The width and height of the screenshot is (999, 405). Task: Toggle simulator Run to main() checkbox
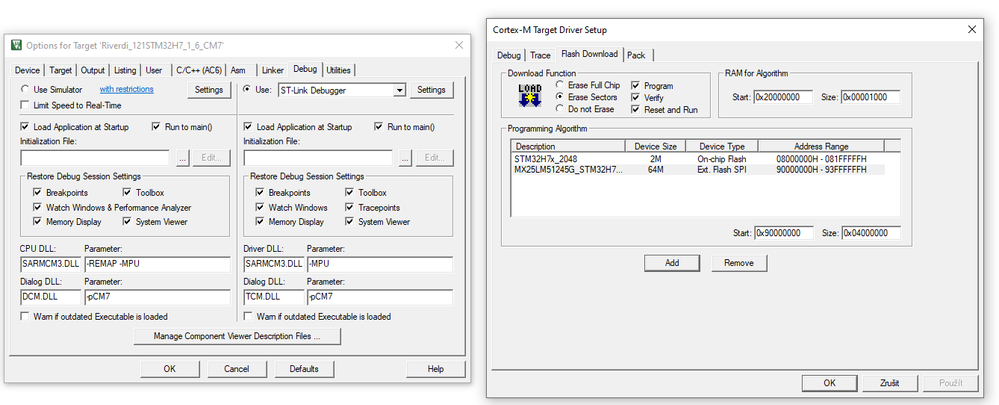(156, 127)
